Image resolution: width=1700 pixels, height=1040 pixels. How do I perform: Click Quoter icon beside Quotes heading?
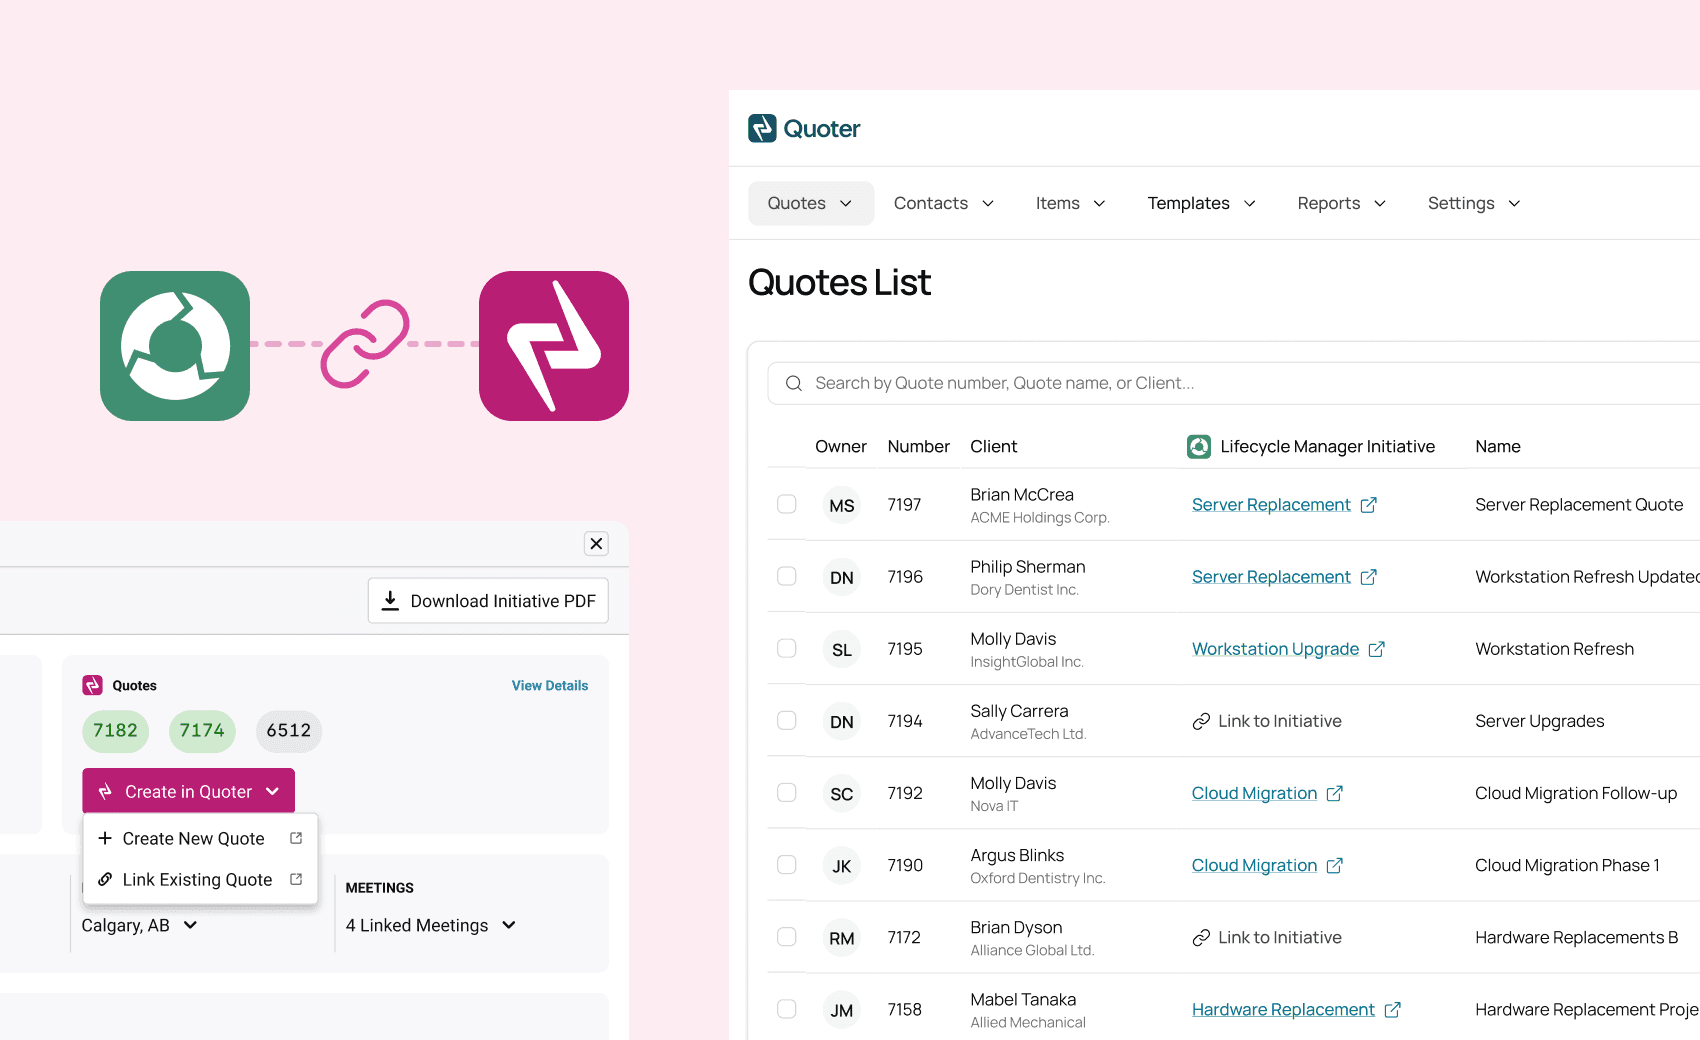[93, 685]
